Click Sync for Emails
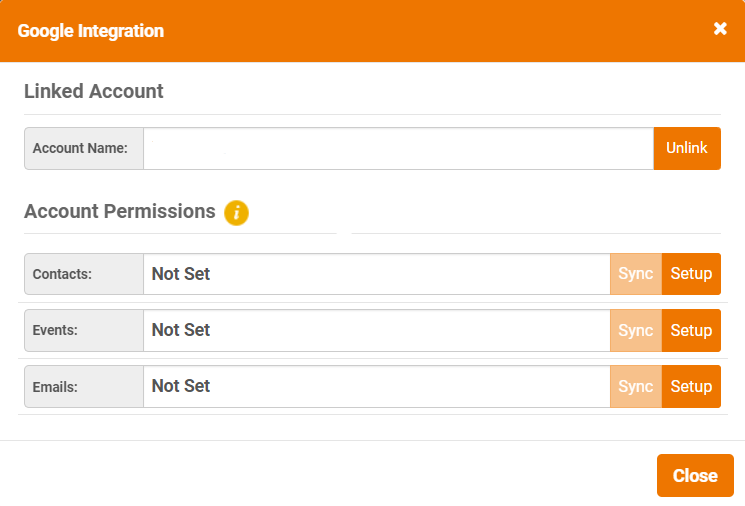Screen dimensions: 745x506 click(636, 386)
